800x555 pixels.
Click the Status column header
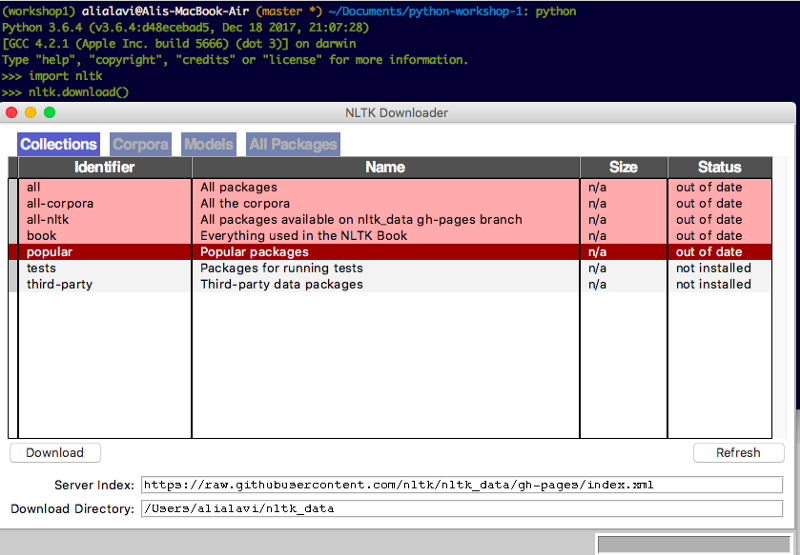(719, 167)
